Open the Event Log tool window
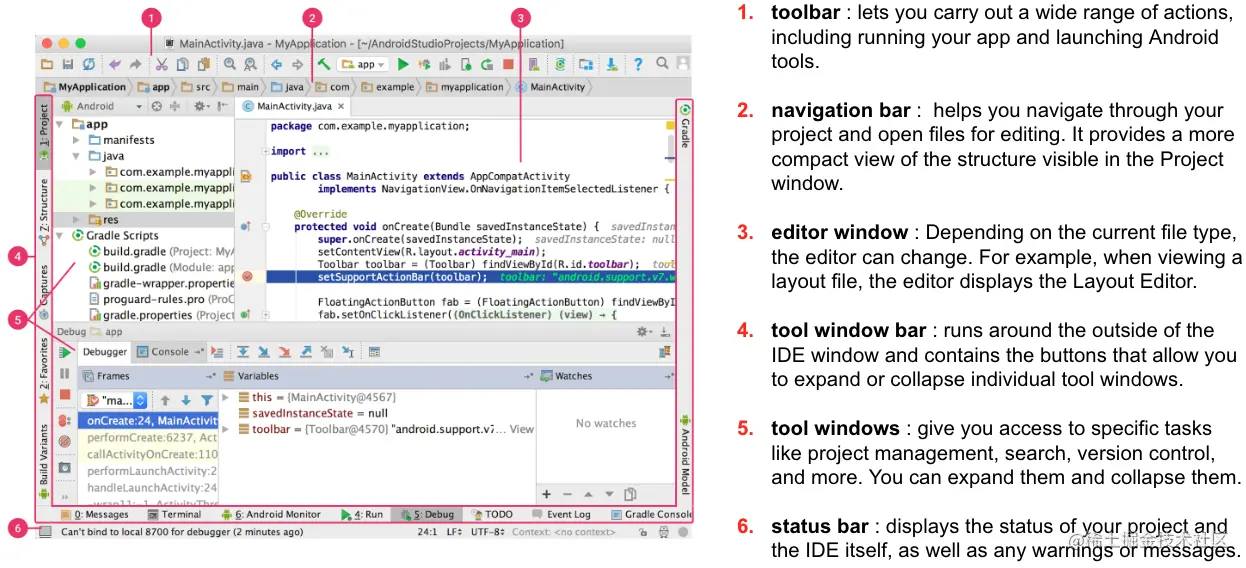Image resolution: width=1246 pixels, height=568 pixels. tap(560, 515)
